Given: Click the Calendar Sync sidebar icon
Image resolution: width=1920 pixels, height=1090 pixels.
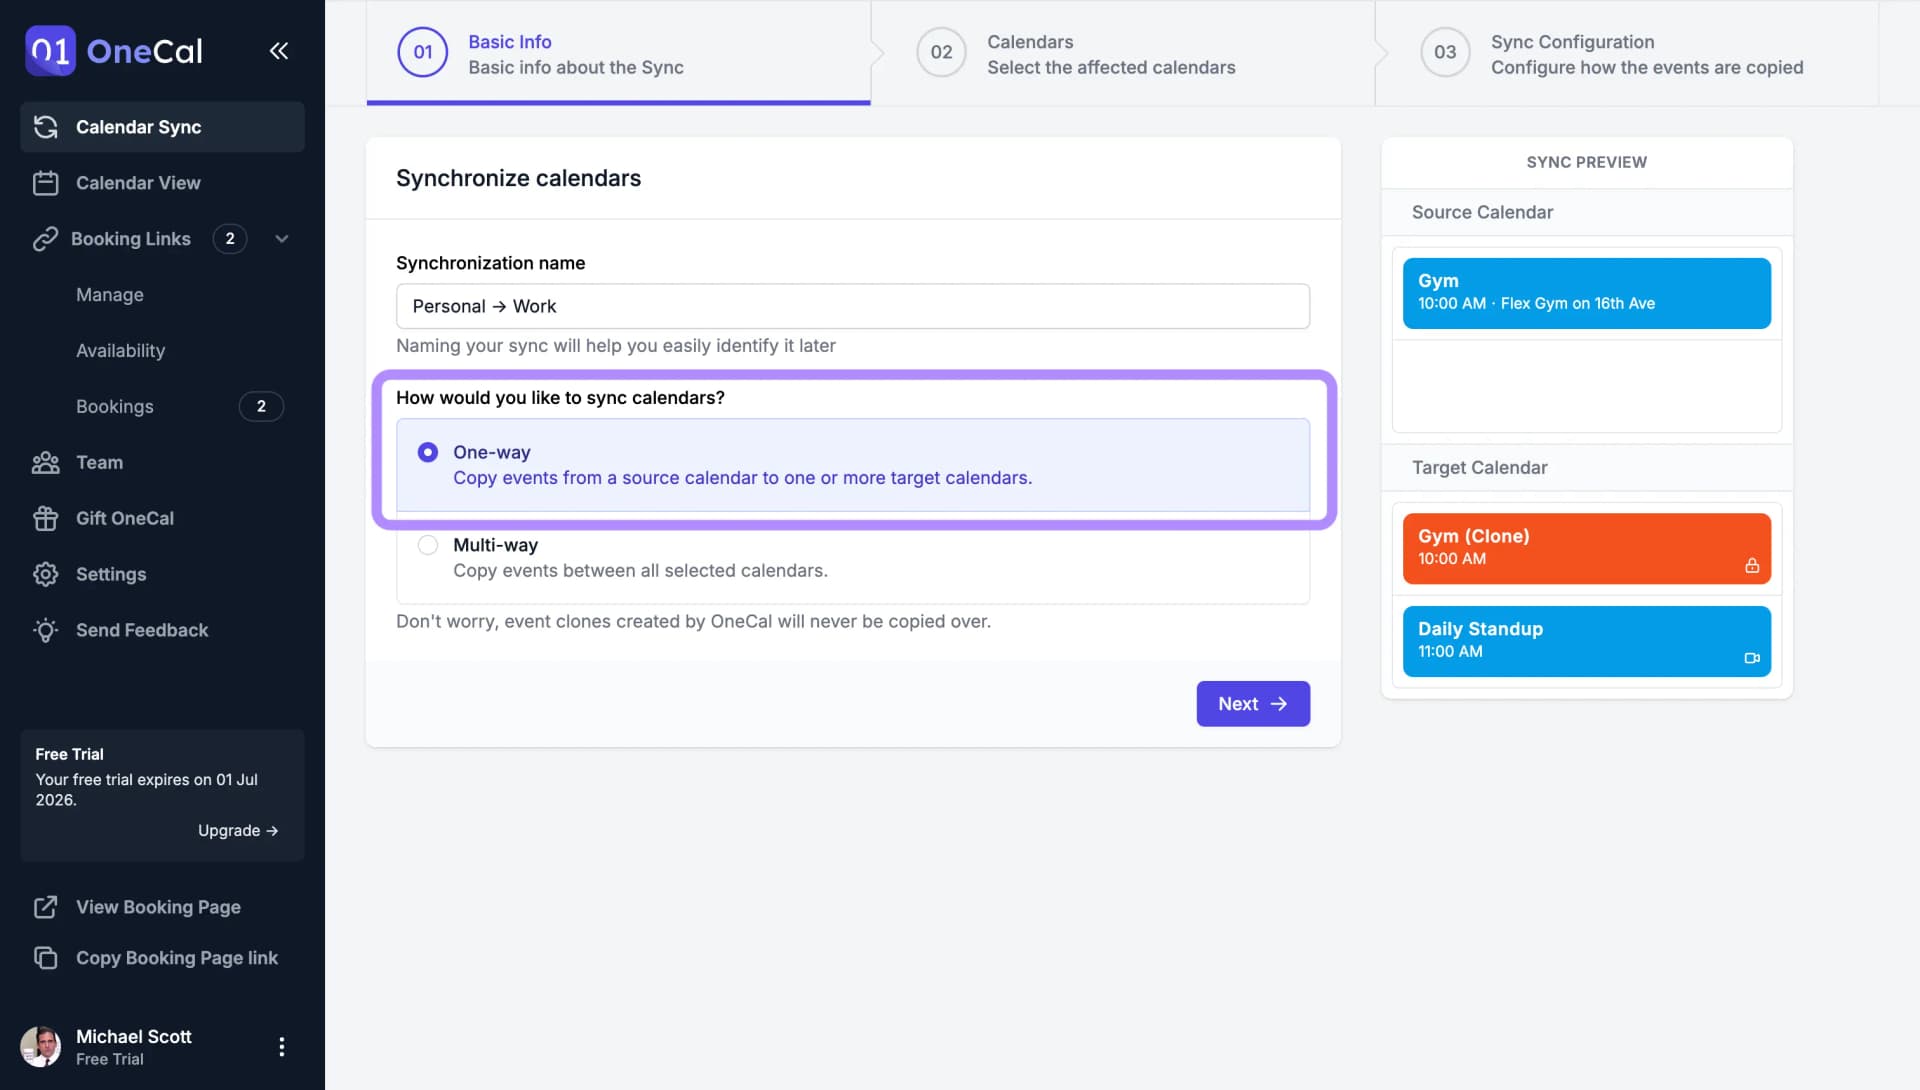Looking at the screenshot, I should [46, 127].
